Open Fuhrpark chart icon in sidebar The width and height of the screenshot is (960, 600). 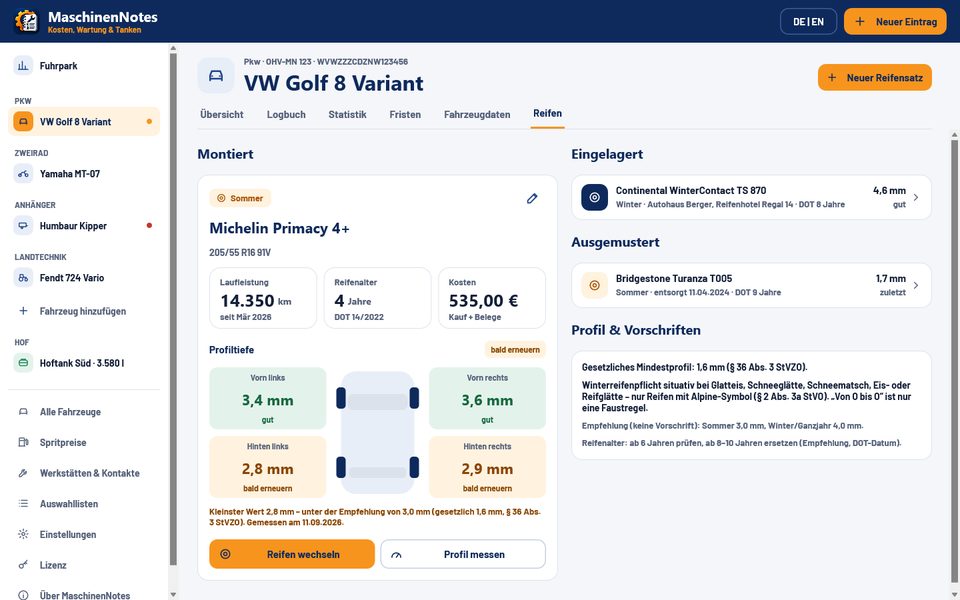[23, 66]
